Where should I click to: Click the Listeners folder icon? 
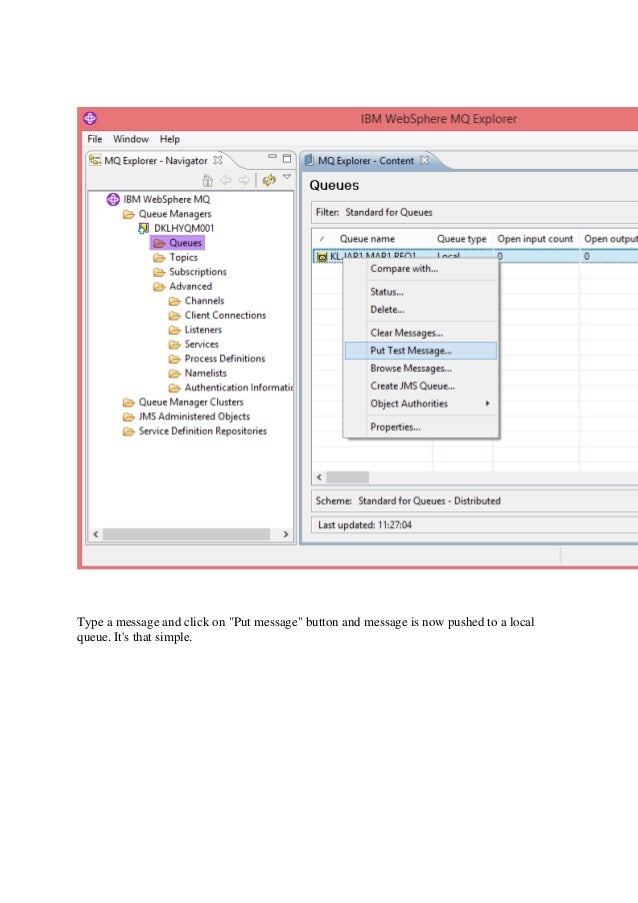point(174,330)
